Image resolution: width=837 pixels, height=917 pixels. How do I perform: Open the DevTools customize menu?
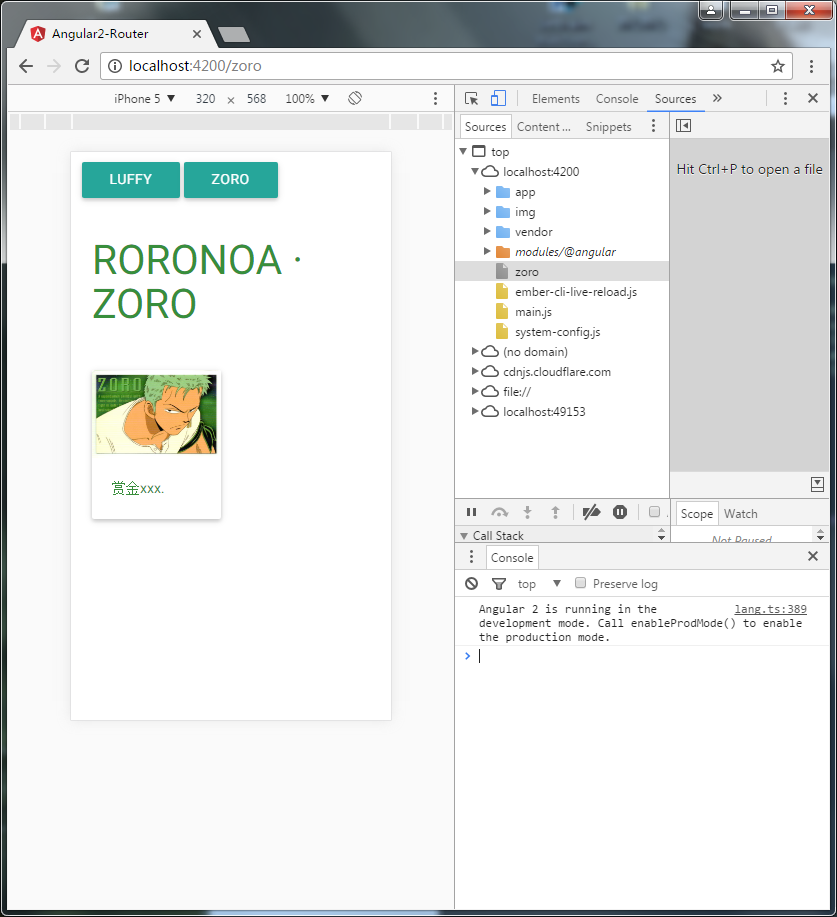point(785,98)
